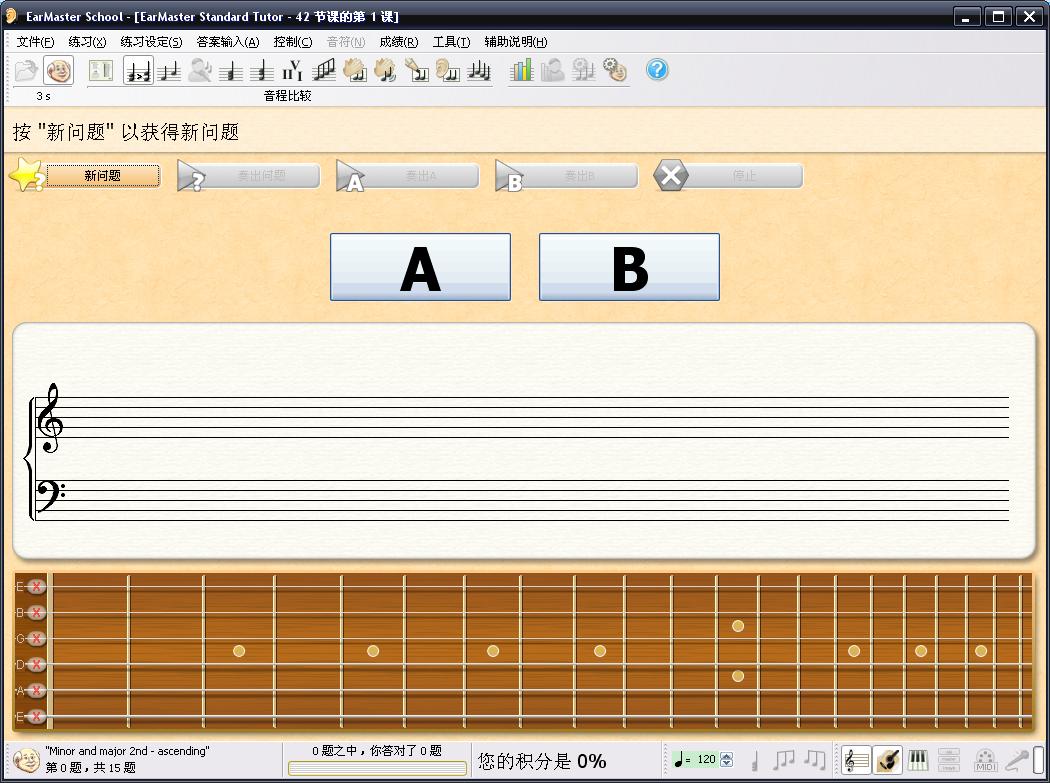Click the X mute marker on G string

[x=37, y=639]
